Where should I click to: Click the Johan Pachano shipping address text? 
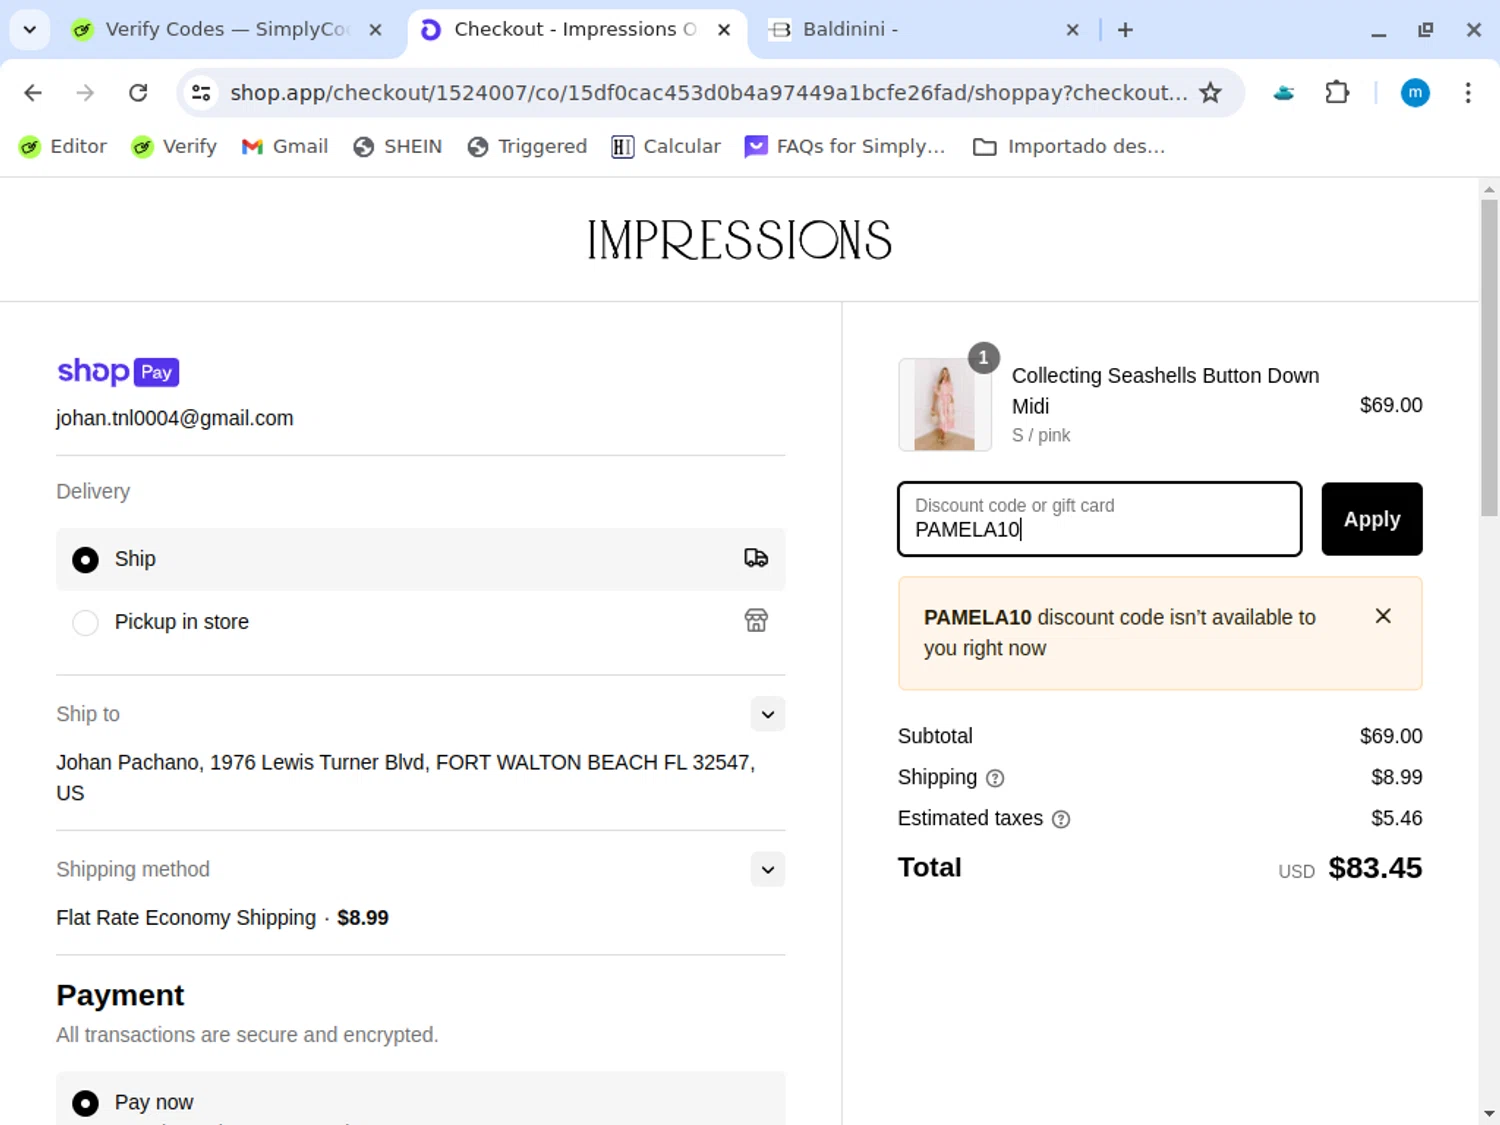(x=405, y=778)
